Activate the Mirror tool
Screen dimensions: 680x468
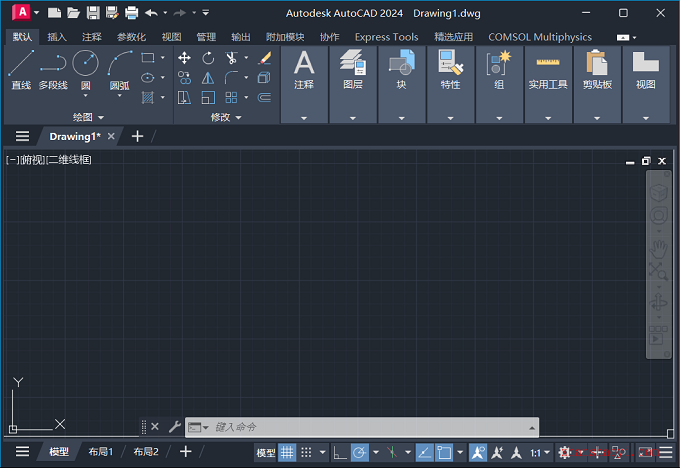208,78
